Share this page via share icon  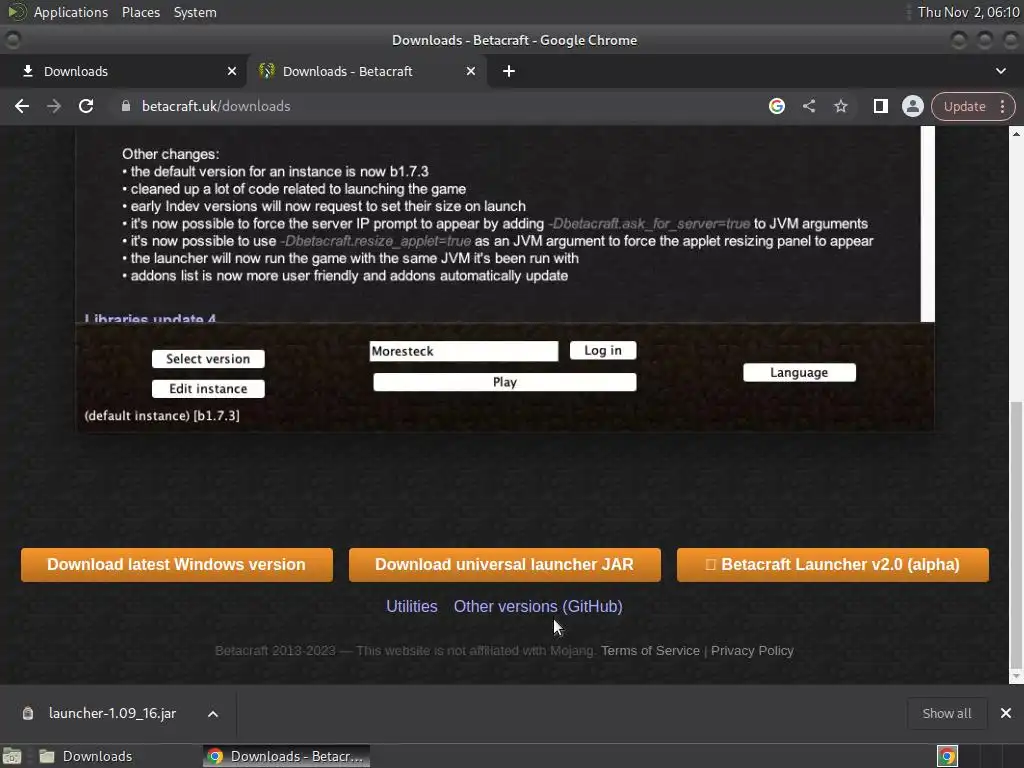click(x=809, y=106)
